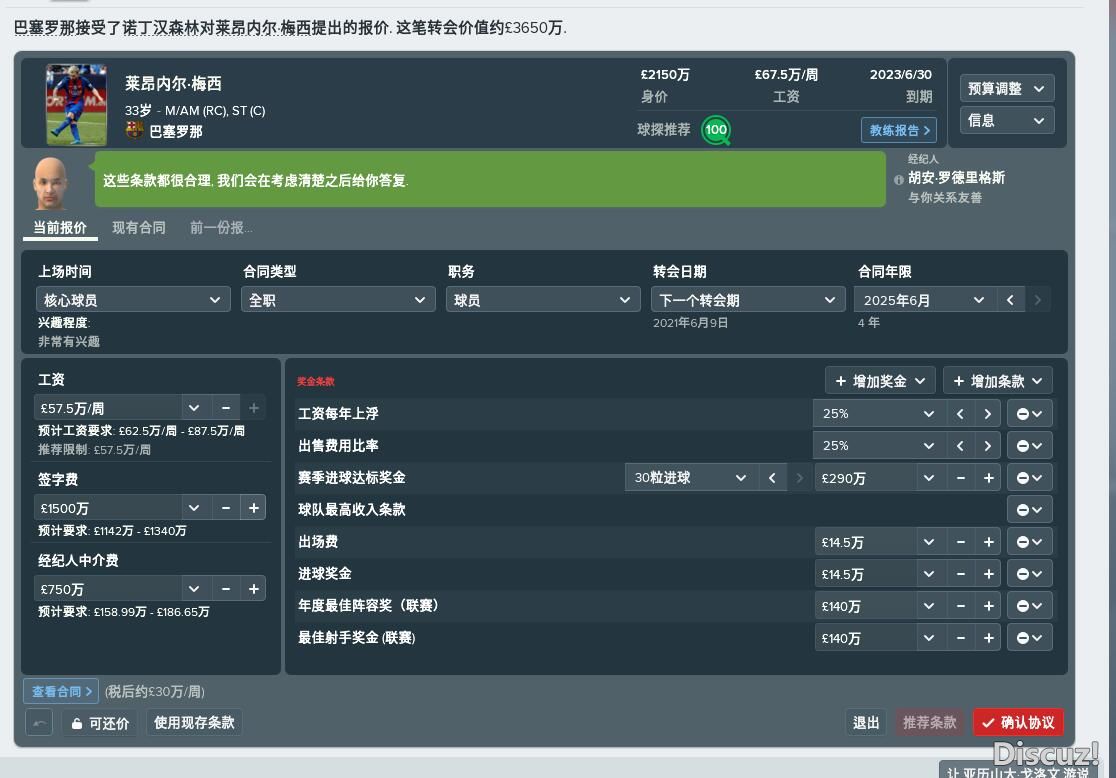Open the 转会日期 下一个转会期 dropdown
The height and width of the screenshot is (778, 1116).
tap(747, 300)
